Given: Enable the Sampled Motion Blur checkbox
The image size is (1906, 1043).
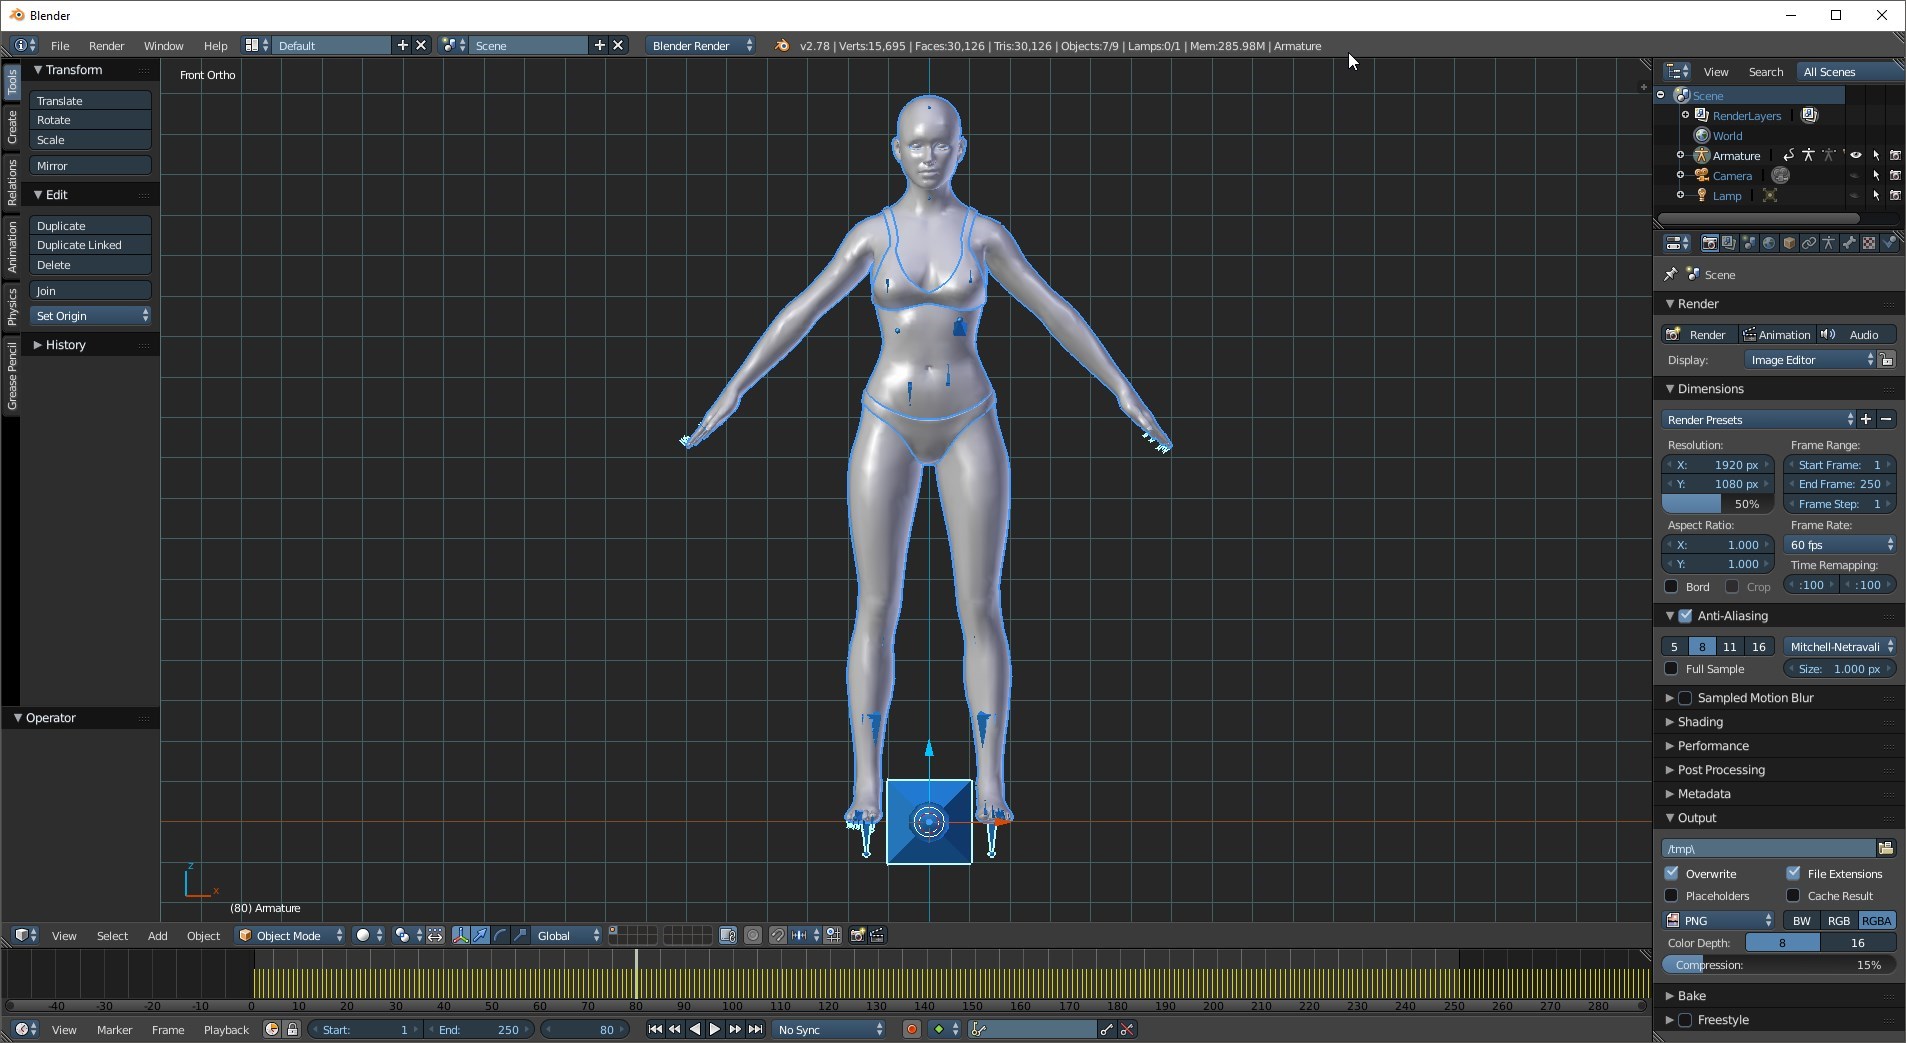Looking at the screenshot, I should pos(1685,698).
